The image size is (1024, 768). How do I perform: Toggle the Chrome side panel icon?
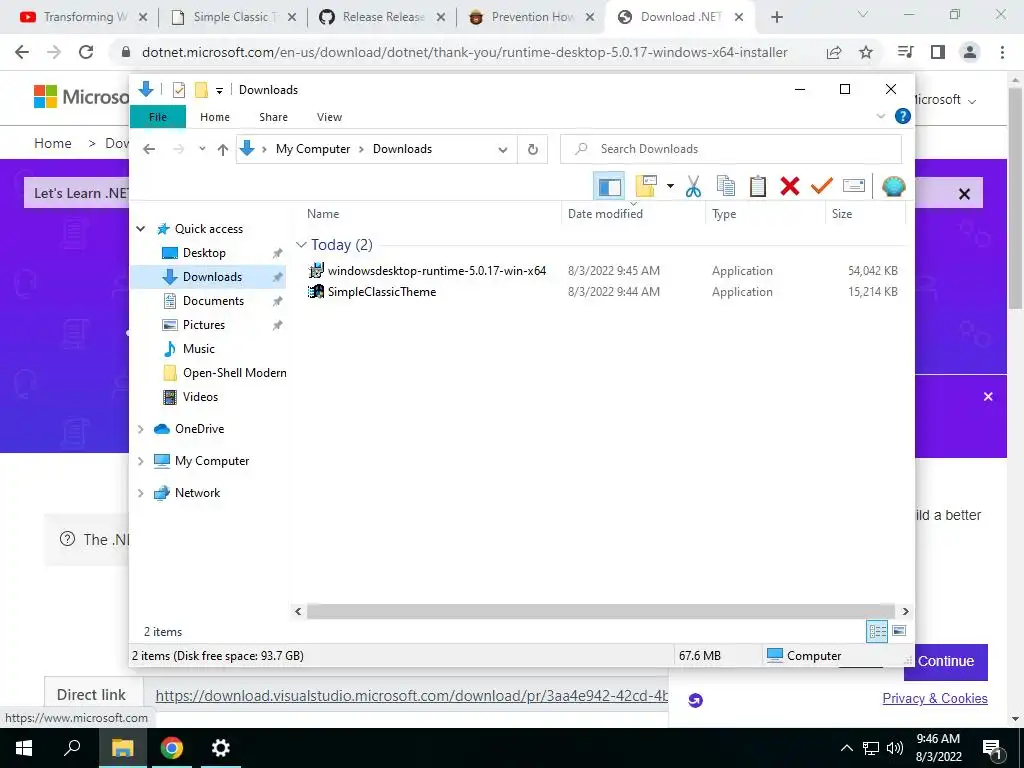point(938,52)
